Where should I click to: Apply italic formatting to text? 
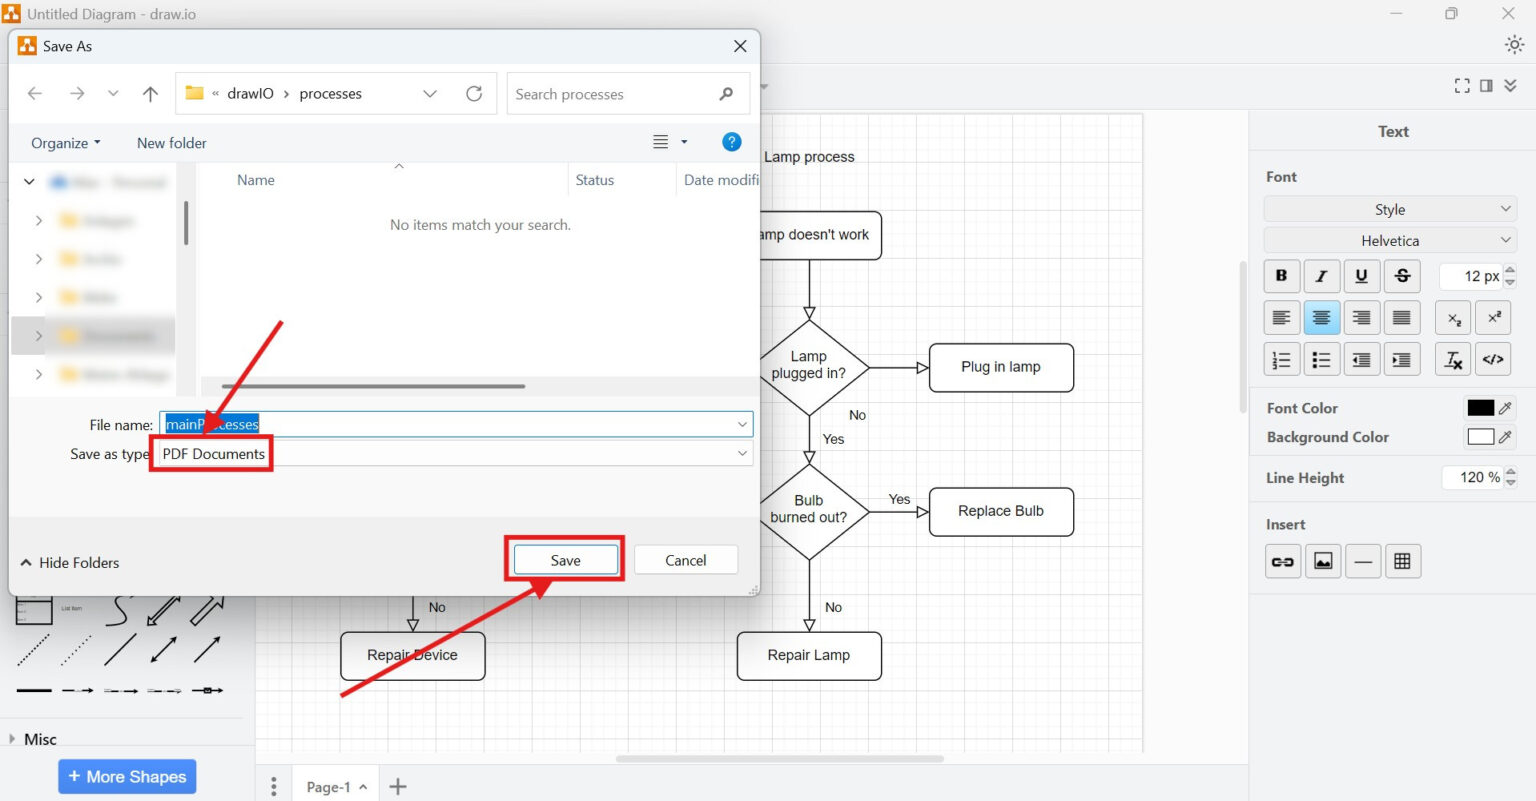pyautogui.click(x=1321, y=276)
